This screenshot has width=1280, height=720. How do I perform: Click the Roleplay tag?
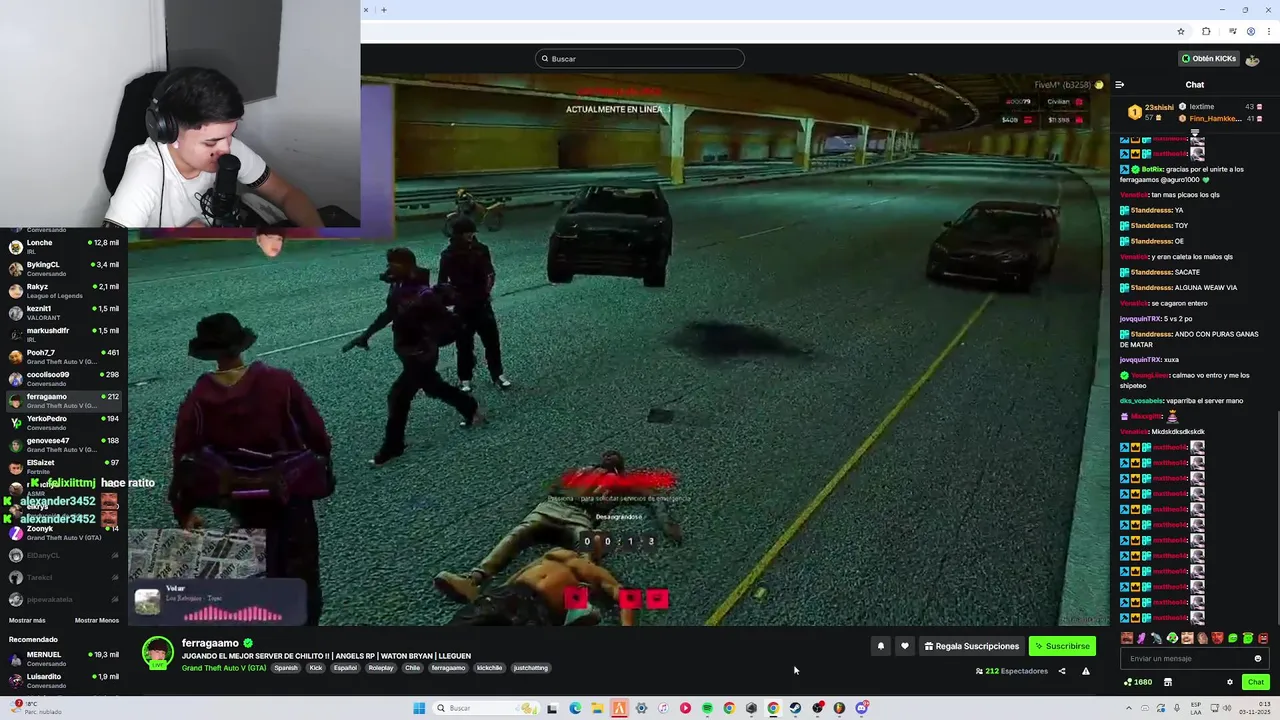coord(381,668)
